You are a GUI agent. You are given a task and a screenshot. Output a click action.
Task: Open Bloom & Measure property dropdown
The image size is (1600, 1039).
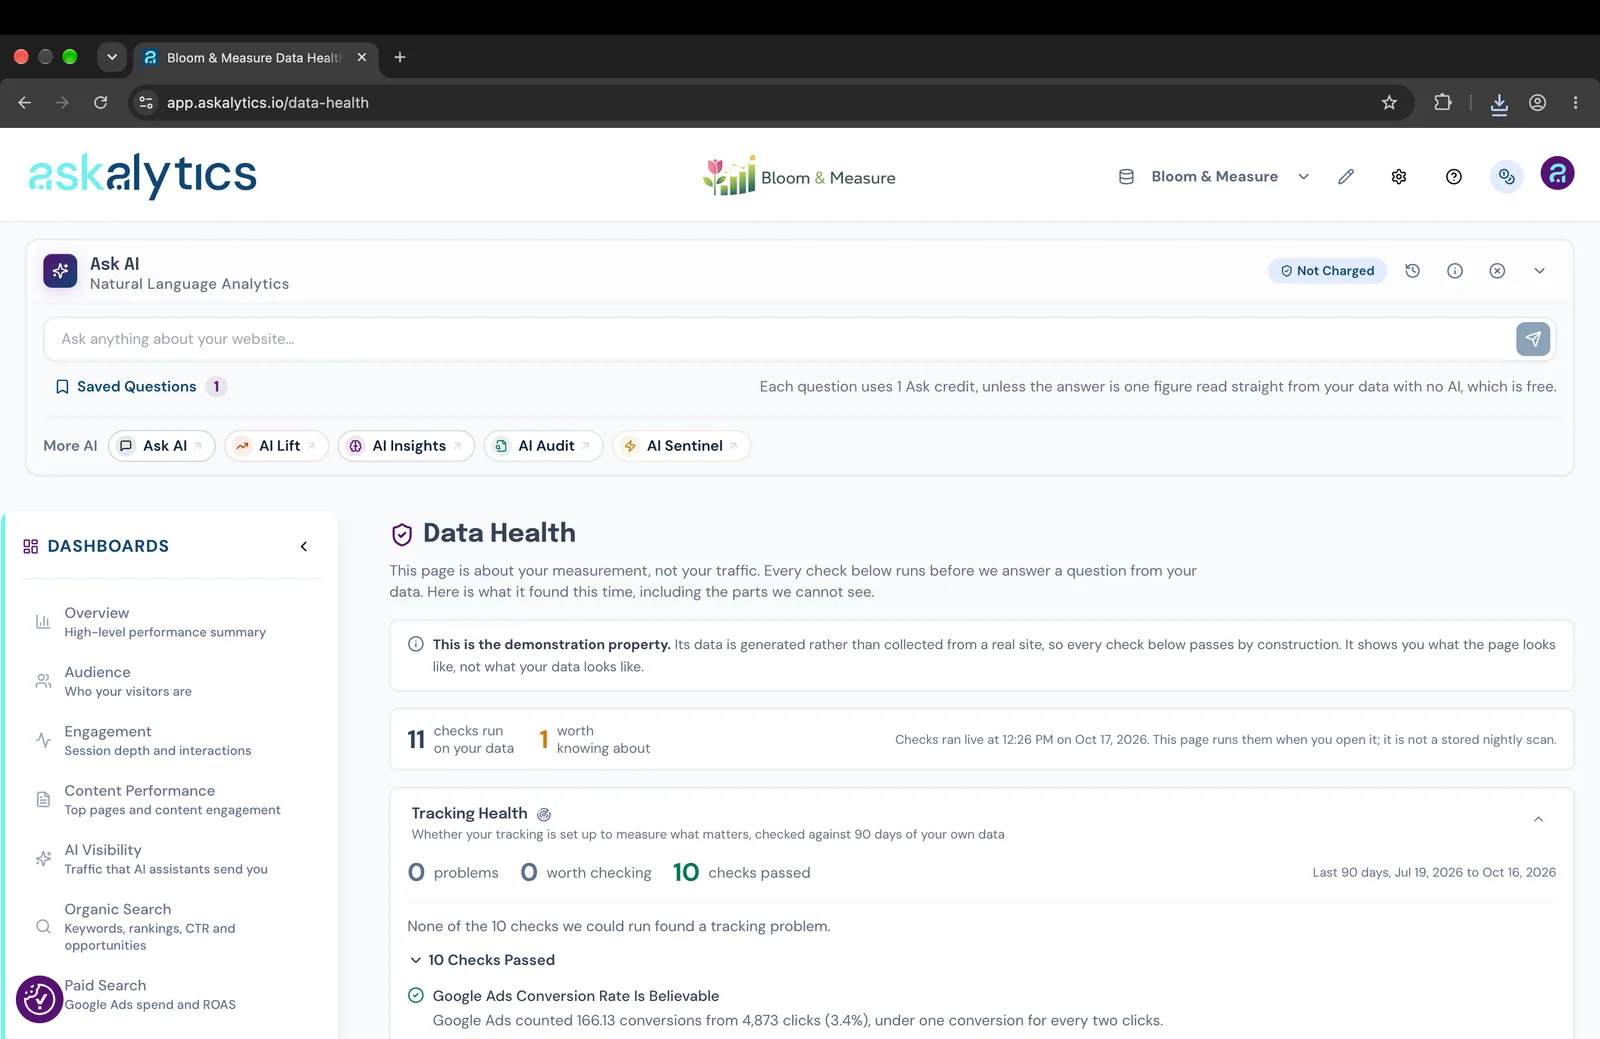pos(1213,177)
